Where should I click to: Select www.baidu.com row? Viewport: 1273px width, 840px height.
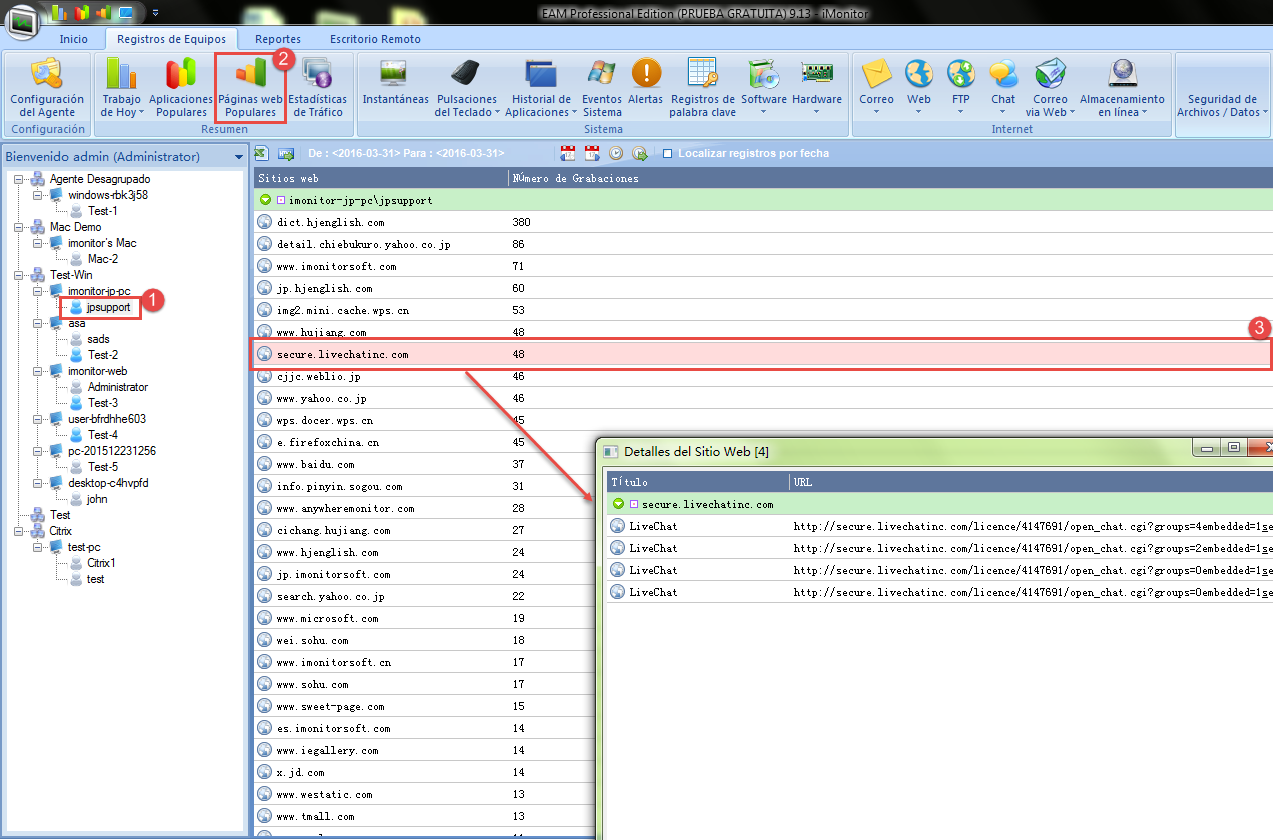pos(425,464)
